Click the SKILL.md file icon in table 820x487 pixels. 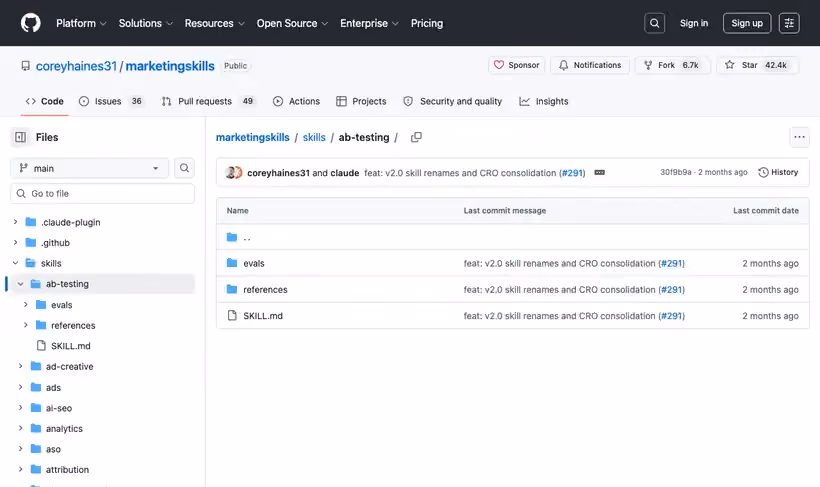click(232, 315)
